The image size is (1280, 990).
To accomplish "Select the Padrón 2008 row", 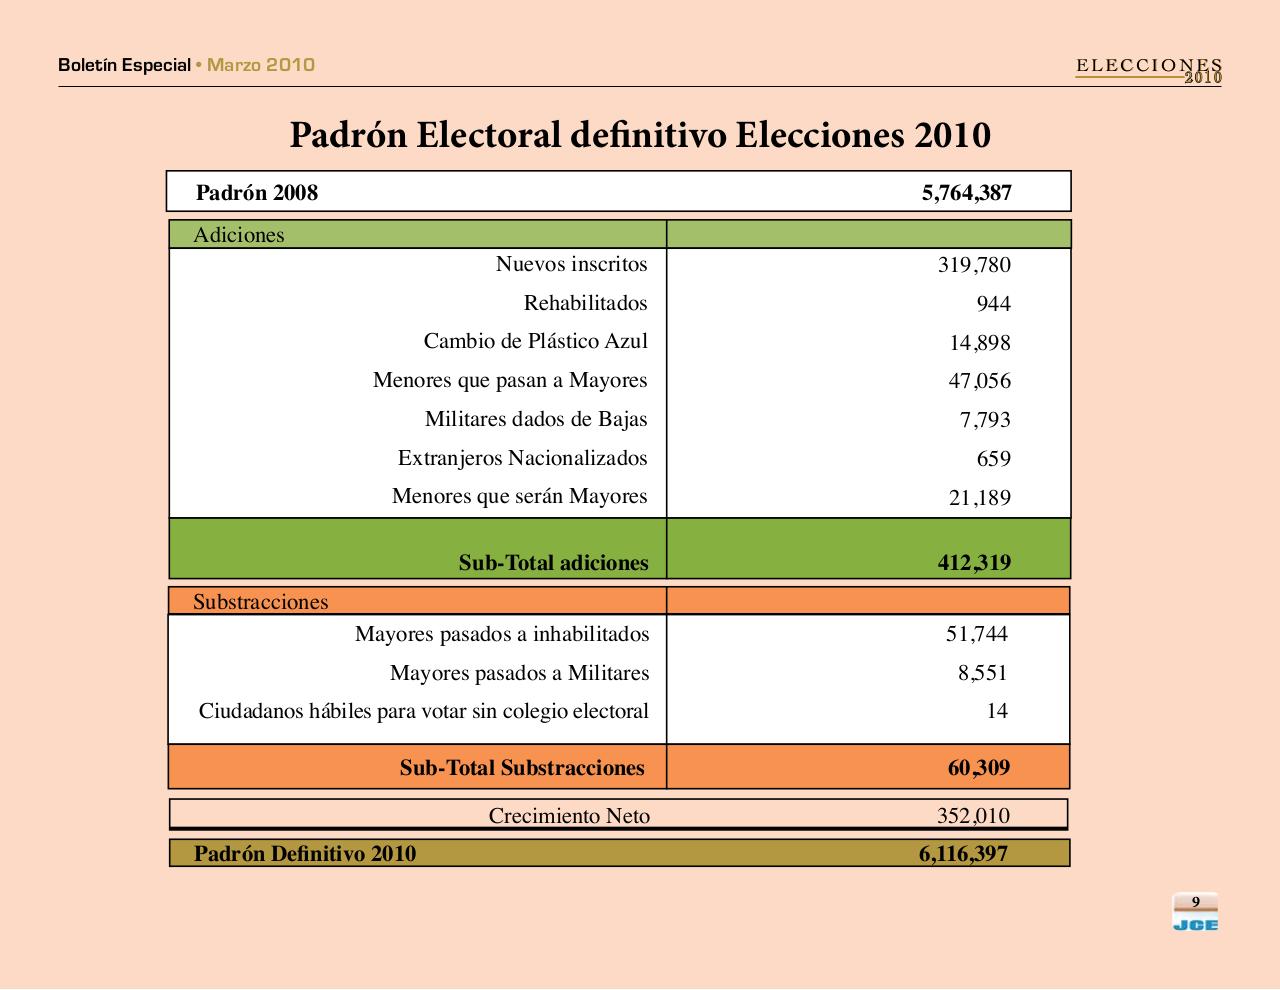I will pos(618,192).
